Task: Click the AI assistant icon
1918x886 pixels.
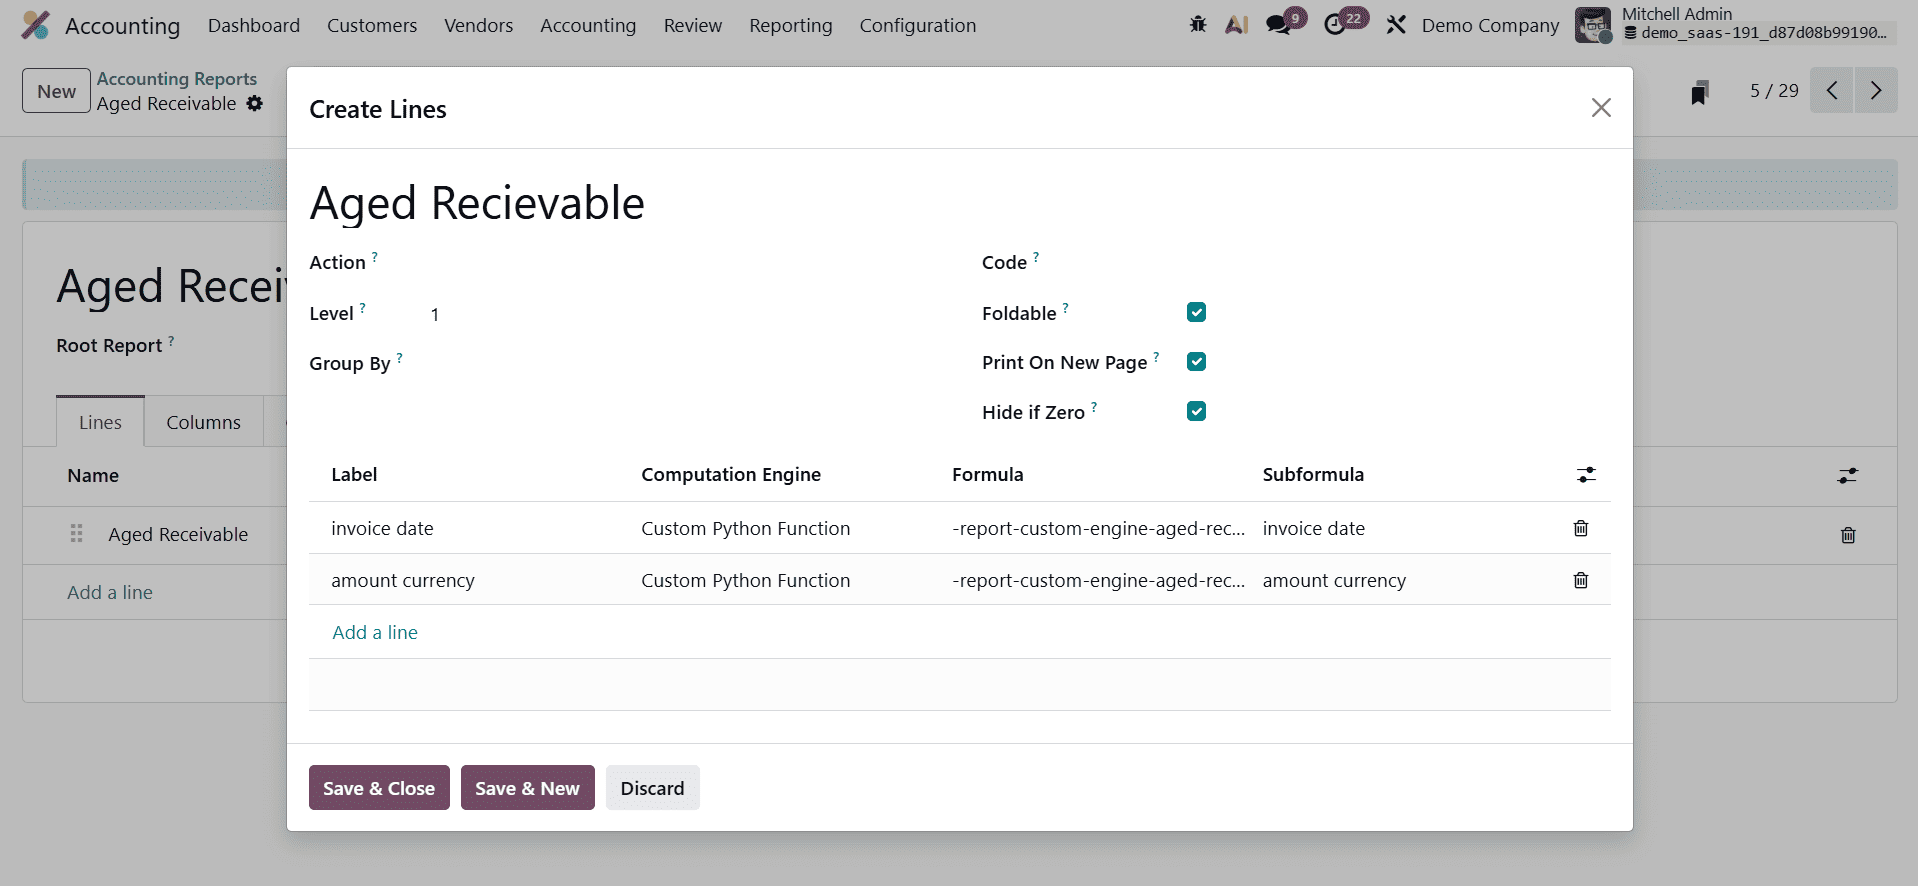Action: [x=1237, y=25]
